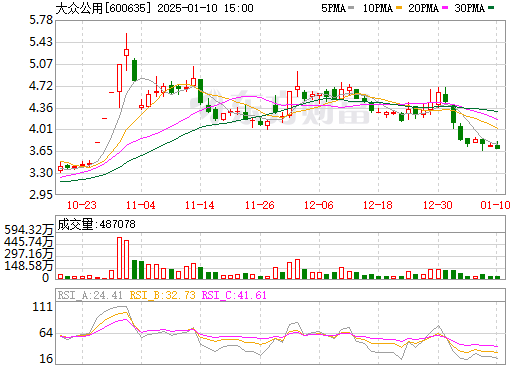Image resolution: width=520 pixels, height=365 pixels.
Task: Click the 5.07 price axis label
Action: 41,64
